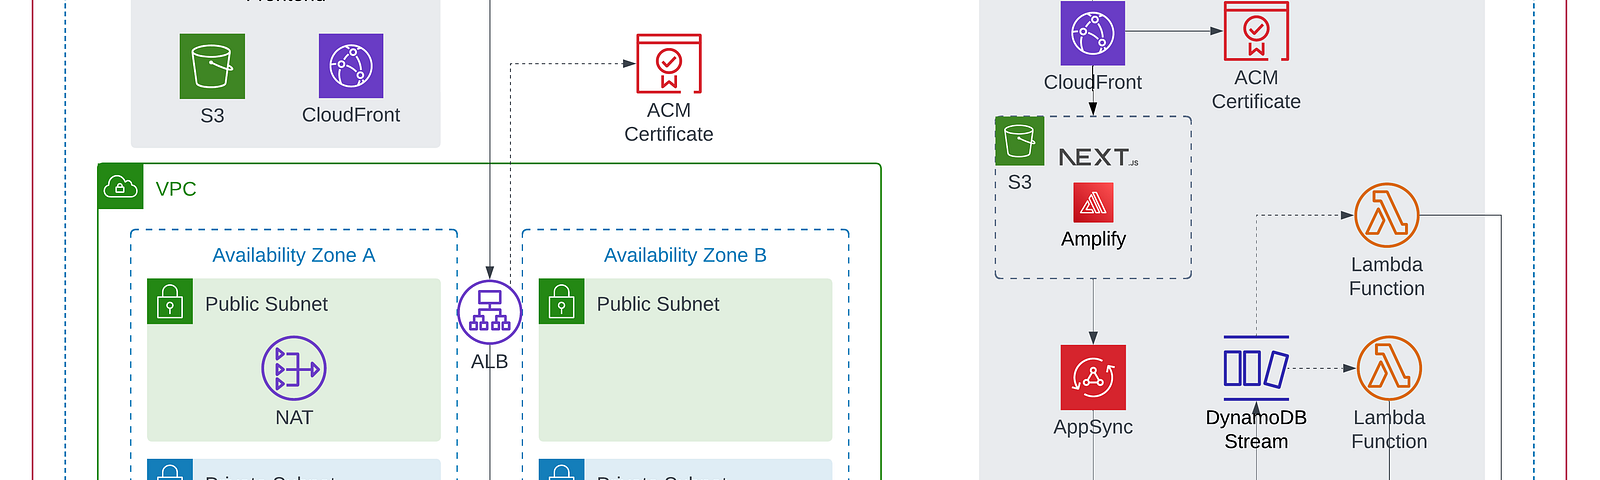
Task: Select the 'Public Subnet' label in Availability Zone A
Action: 266,304
